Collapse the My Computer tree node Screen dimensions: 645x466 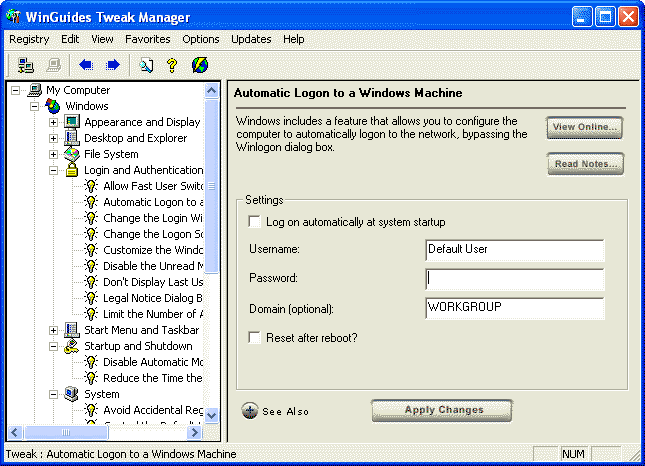(x=15, y=90)
